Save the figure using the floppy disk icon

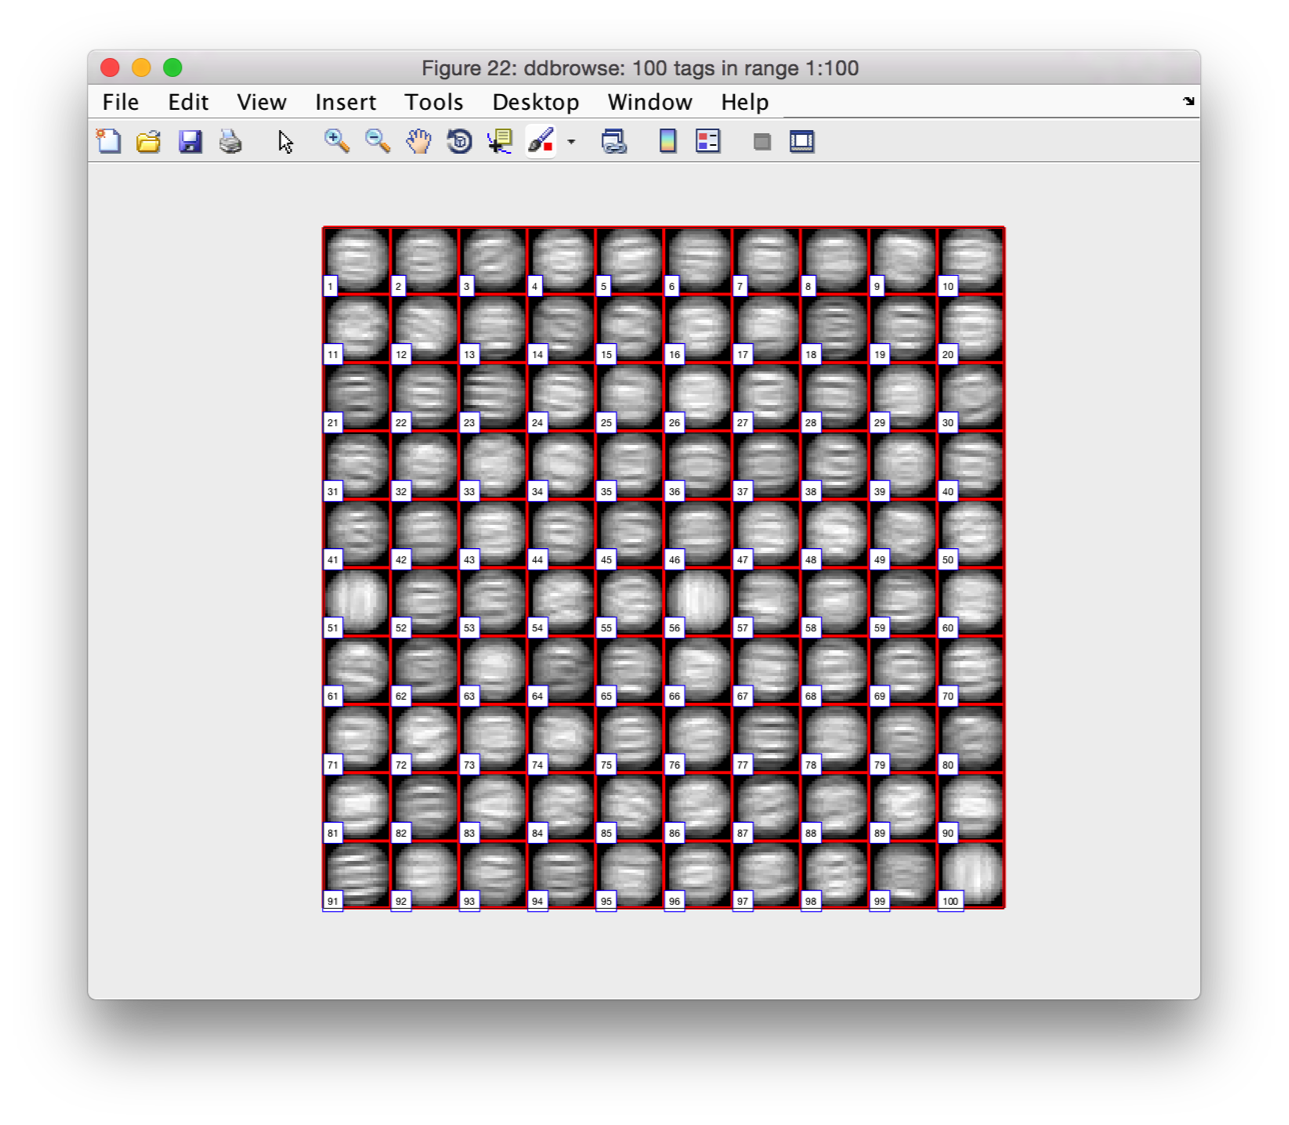[x=190, y=141]
